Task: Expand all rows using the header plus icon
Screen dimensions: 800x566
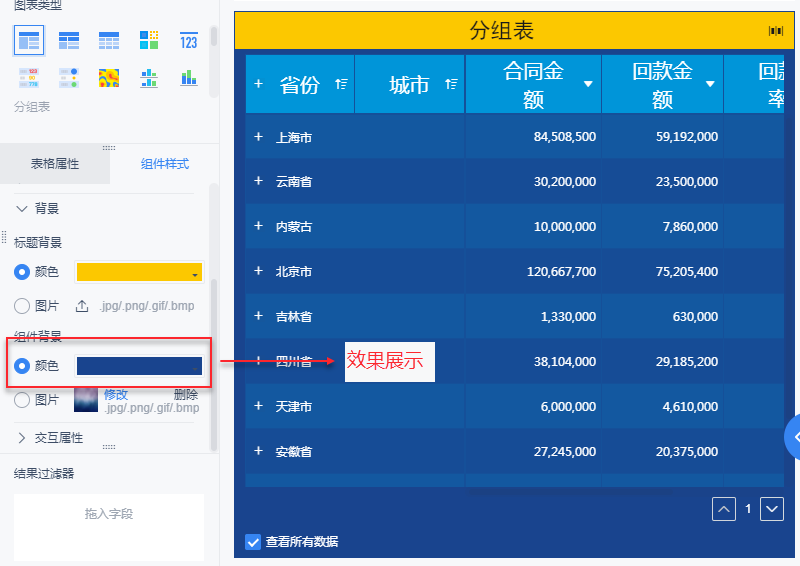Action: [x=259, y=84]
